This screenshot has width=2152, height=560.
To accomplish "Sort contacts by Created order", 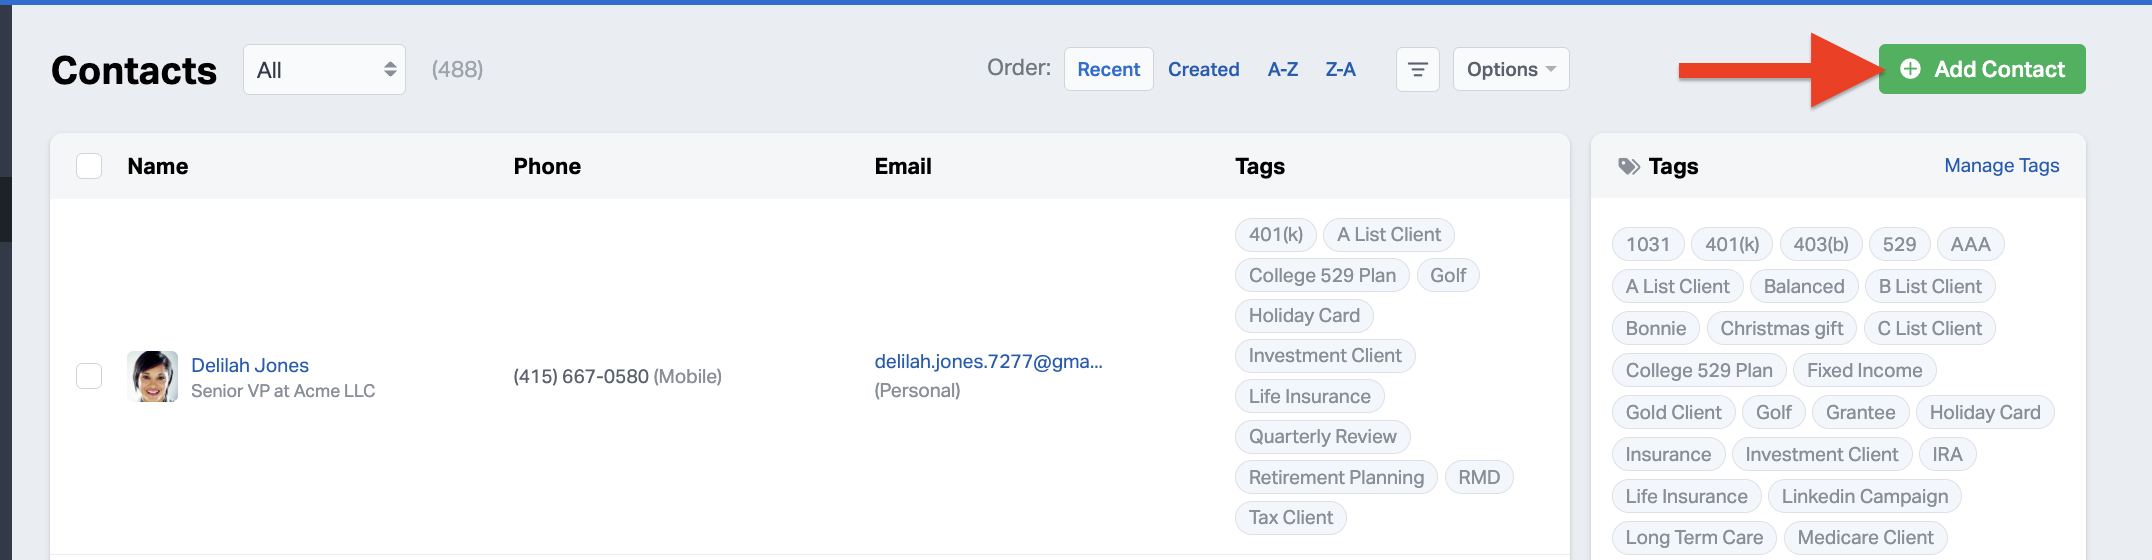I will 1203,70.
